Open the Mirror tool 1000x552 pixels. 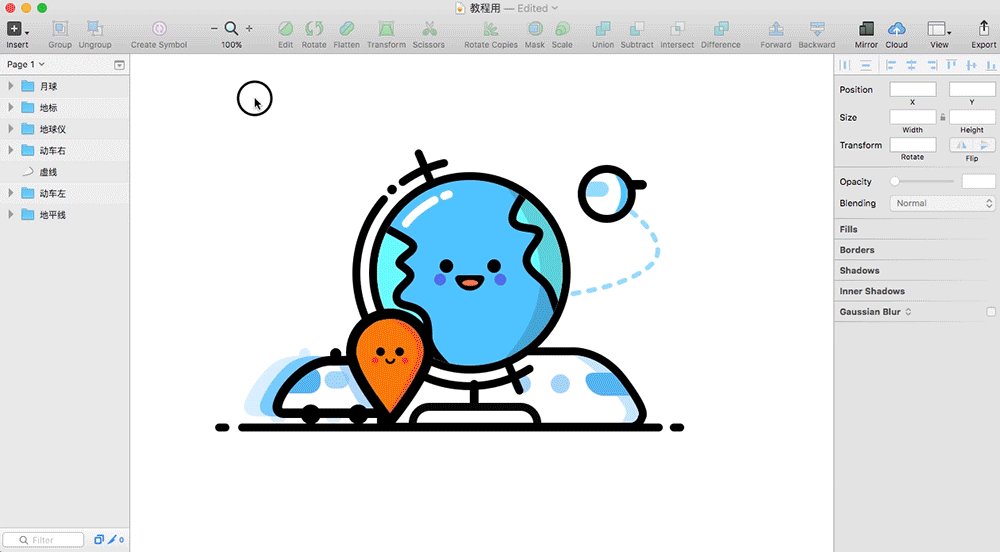[x=866, y=29]
